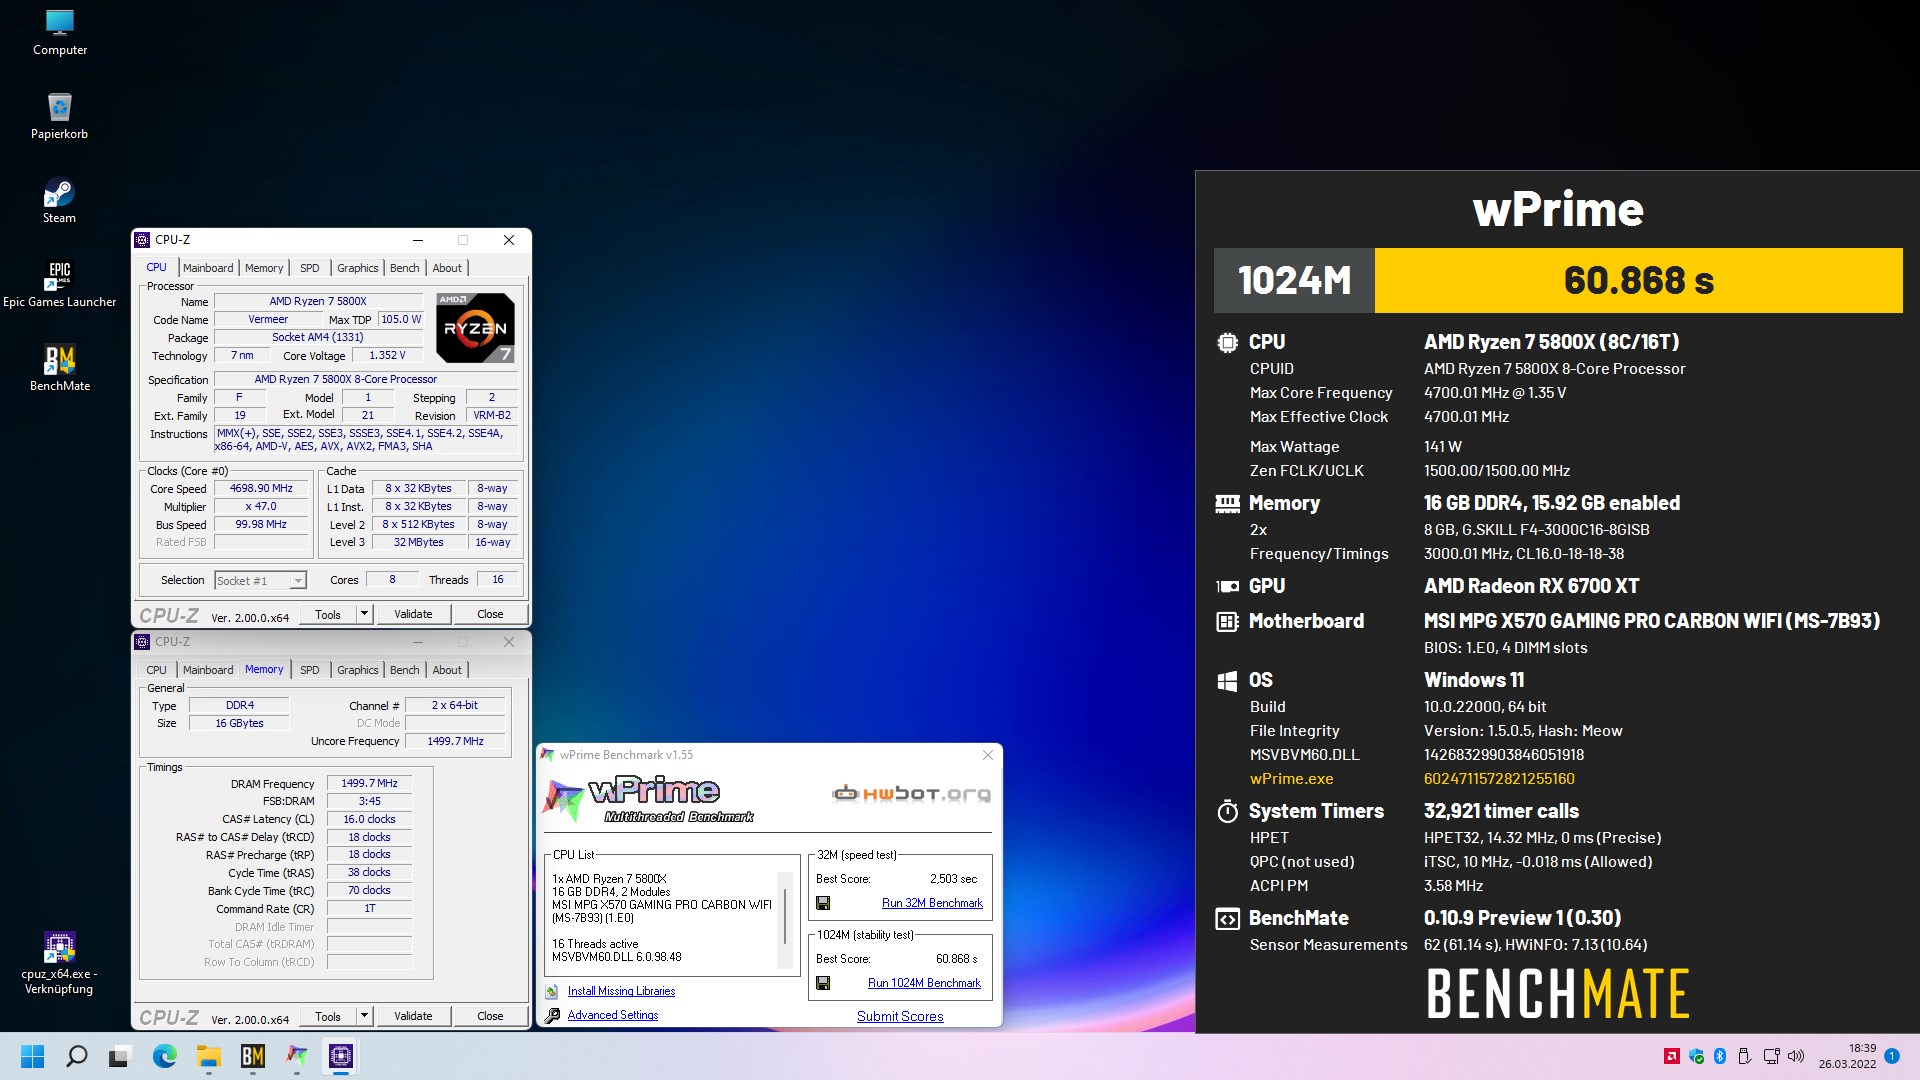Screen dimensions: 1920x1080
Task: Click DRAM Frequency value 1499.7 MHz
Action: click(369, 784)
